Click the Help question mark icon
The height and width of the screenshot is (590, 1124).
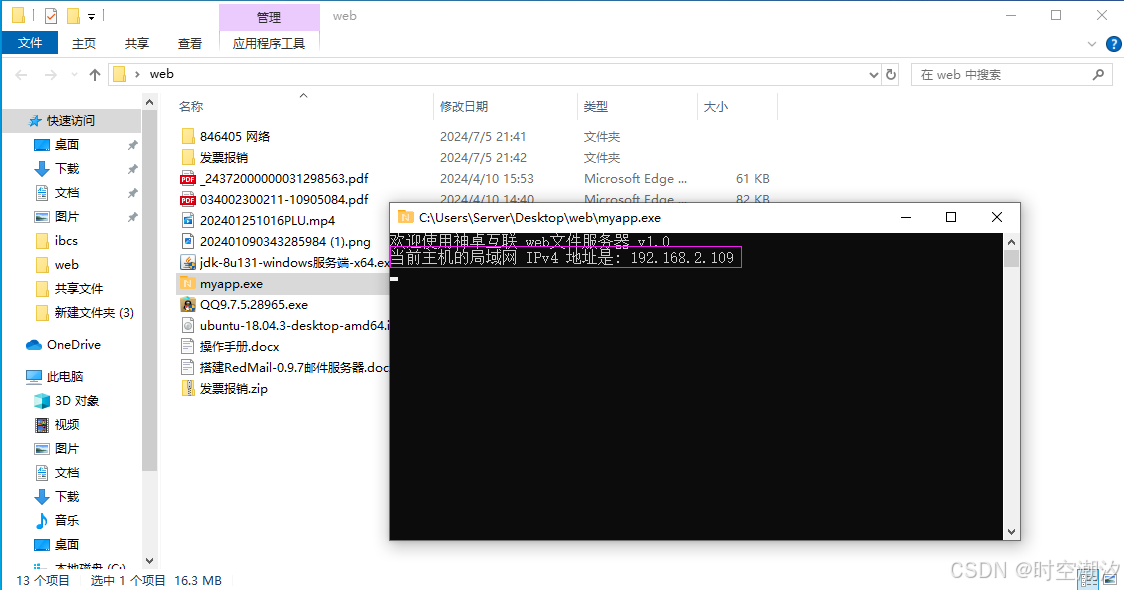(x=1113, y=44)
